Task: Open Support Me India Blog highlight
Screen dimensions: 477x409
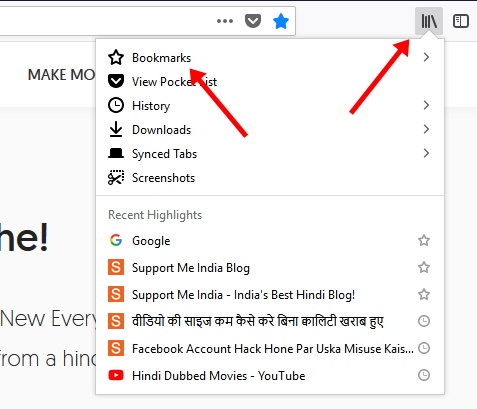Action: [270, 267]
